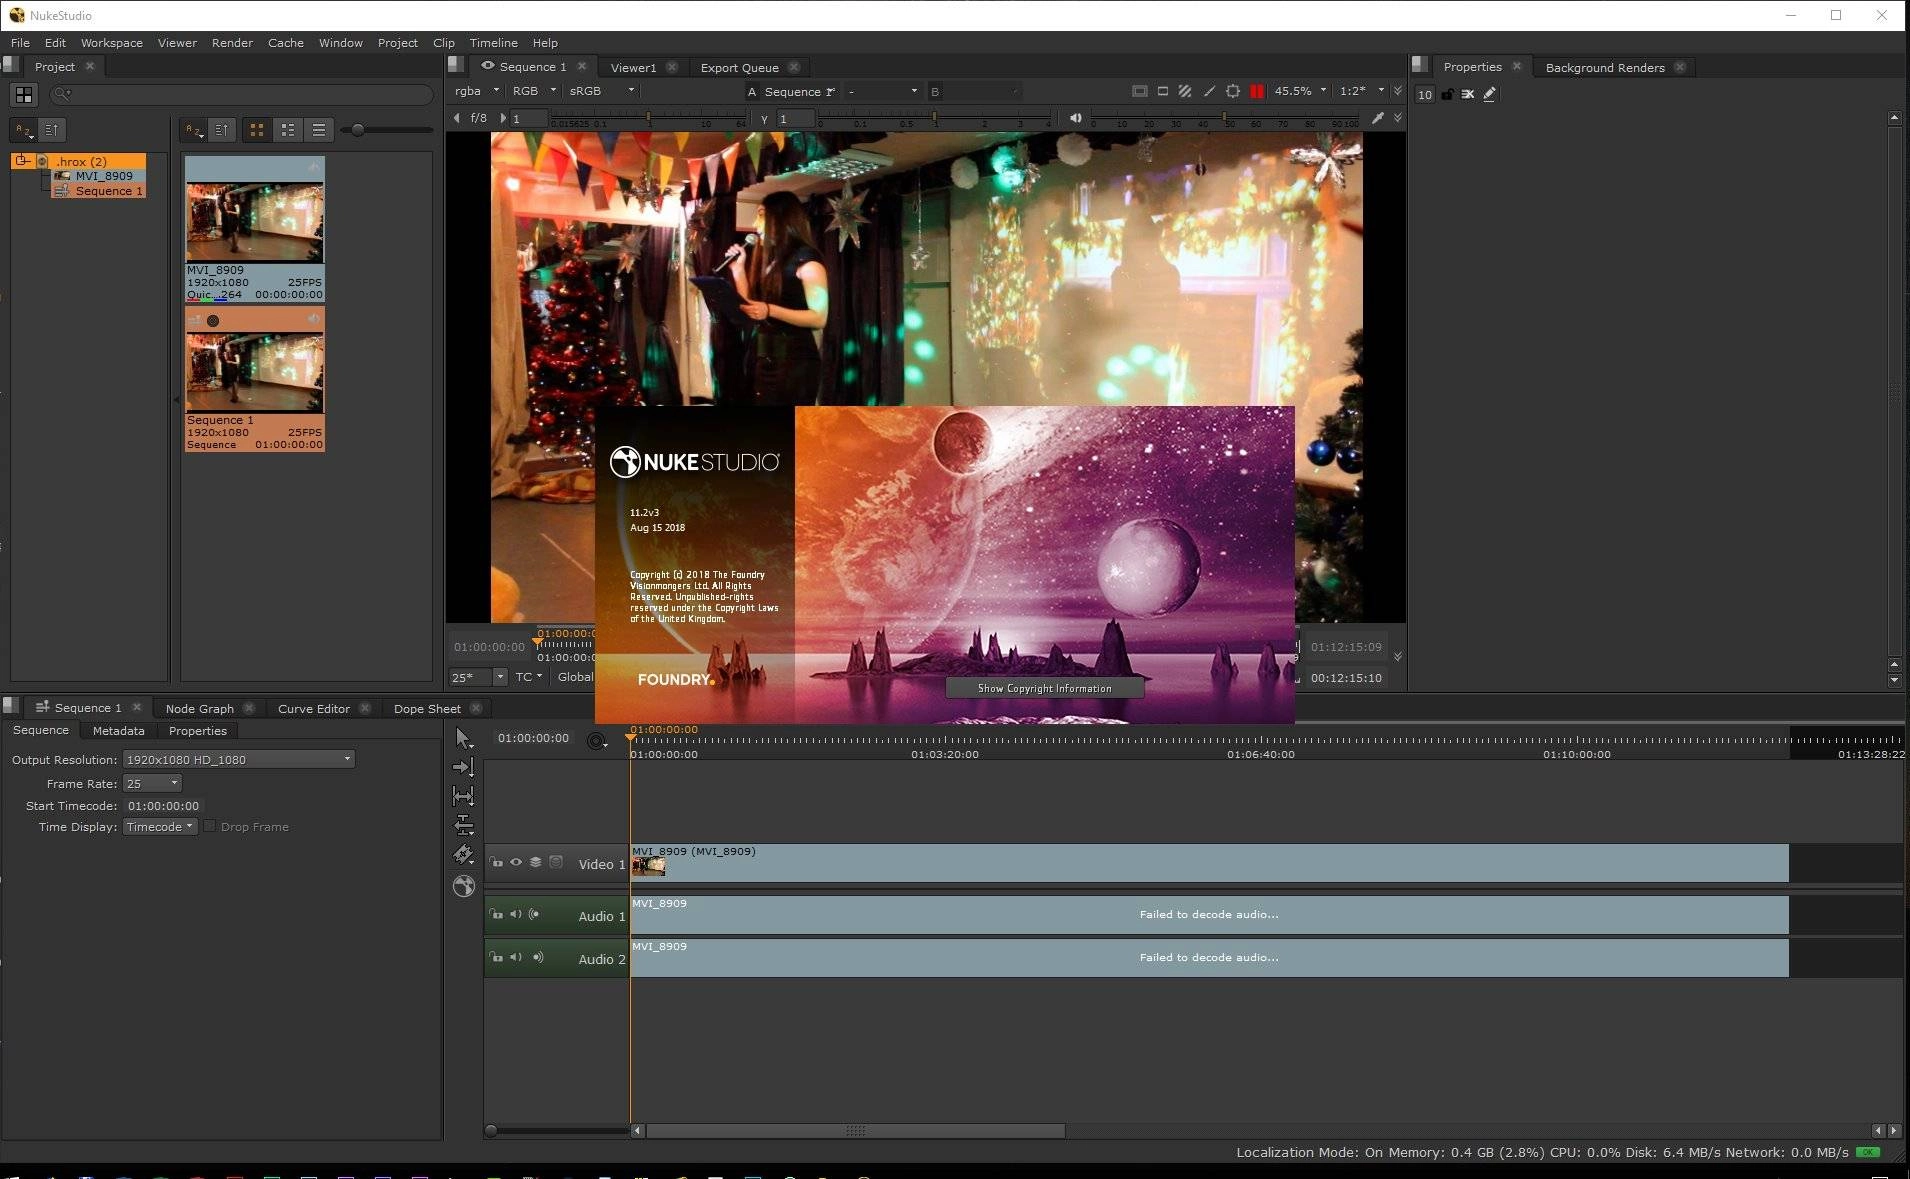Click the viewer guides rectangle icon
The image size is (1910, 1179).
(1139, 91)
